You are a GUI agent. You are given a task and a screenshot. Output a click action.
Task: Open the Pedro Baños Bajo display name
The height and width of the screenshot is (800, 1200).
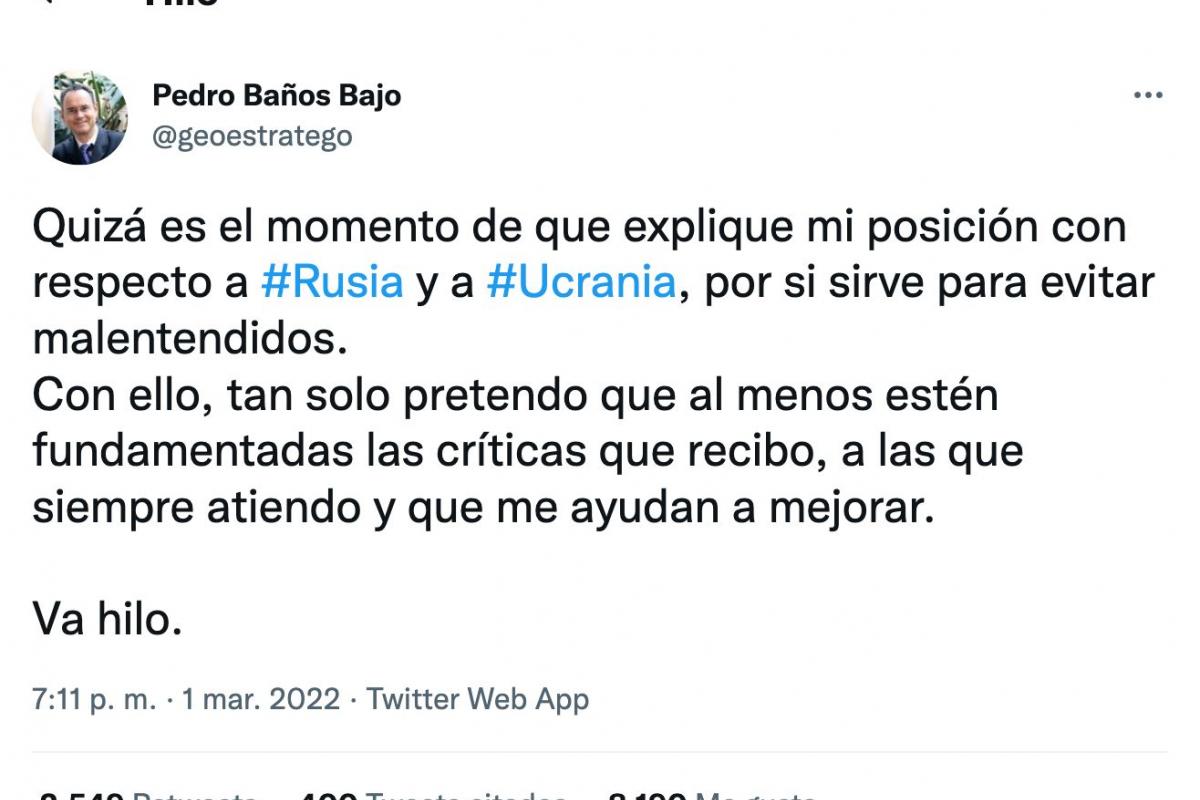tap(276, 95)
